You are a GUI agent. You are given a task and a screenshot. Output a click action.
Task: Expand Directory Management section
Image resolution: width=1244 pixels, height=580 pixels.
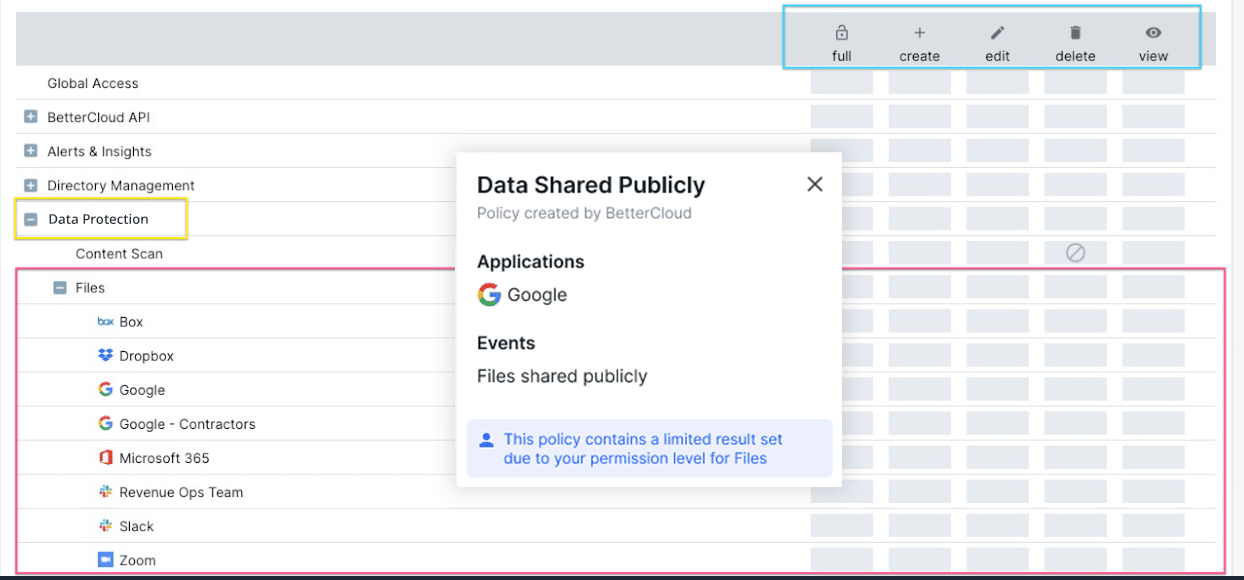30,185
